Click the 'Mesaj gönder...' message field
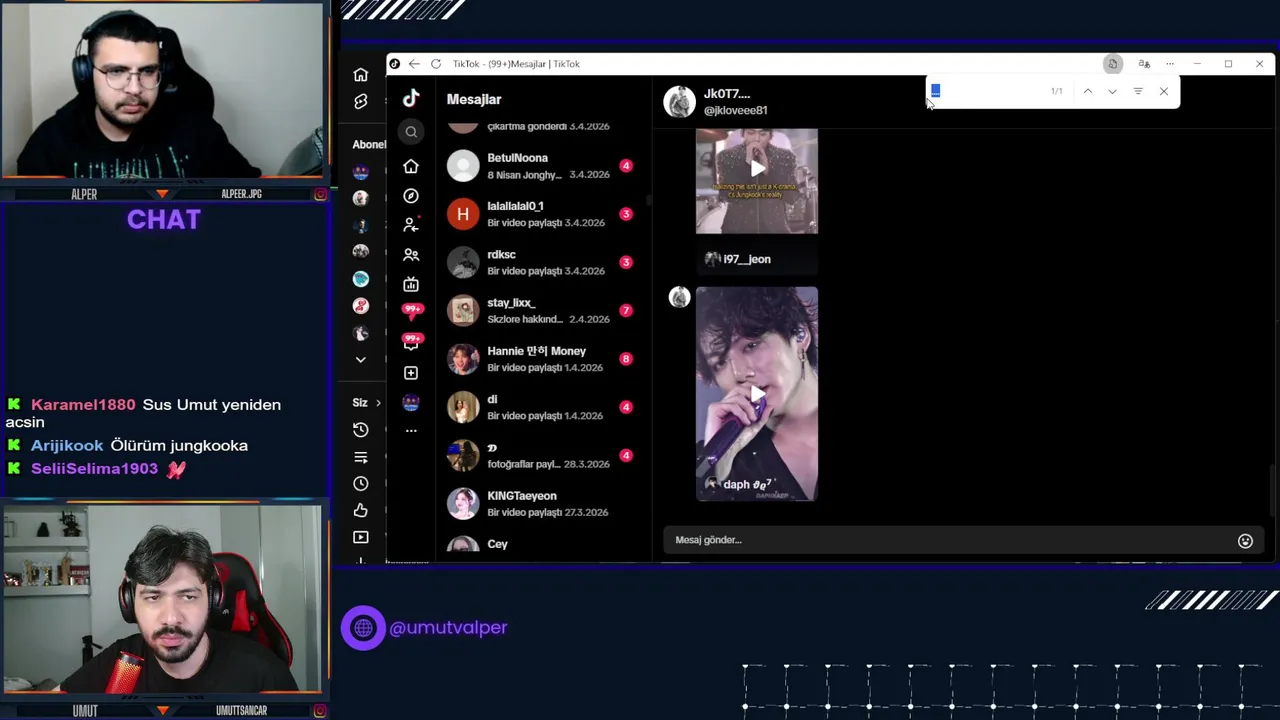The width and height of the screenshot is (1280, 720). pyautogui.click(x=950, y=541)
